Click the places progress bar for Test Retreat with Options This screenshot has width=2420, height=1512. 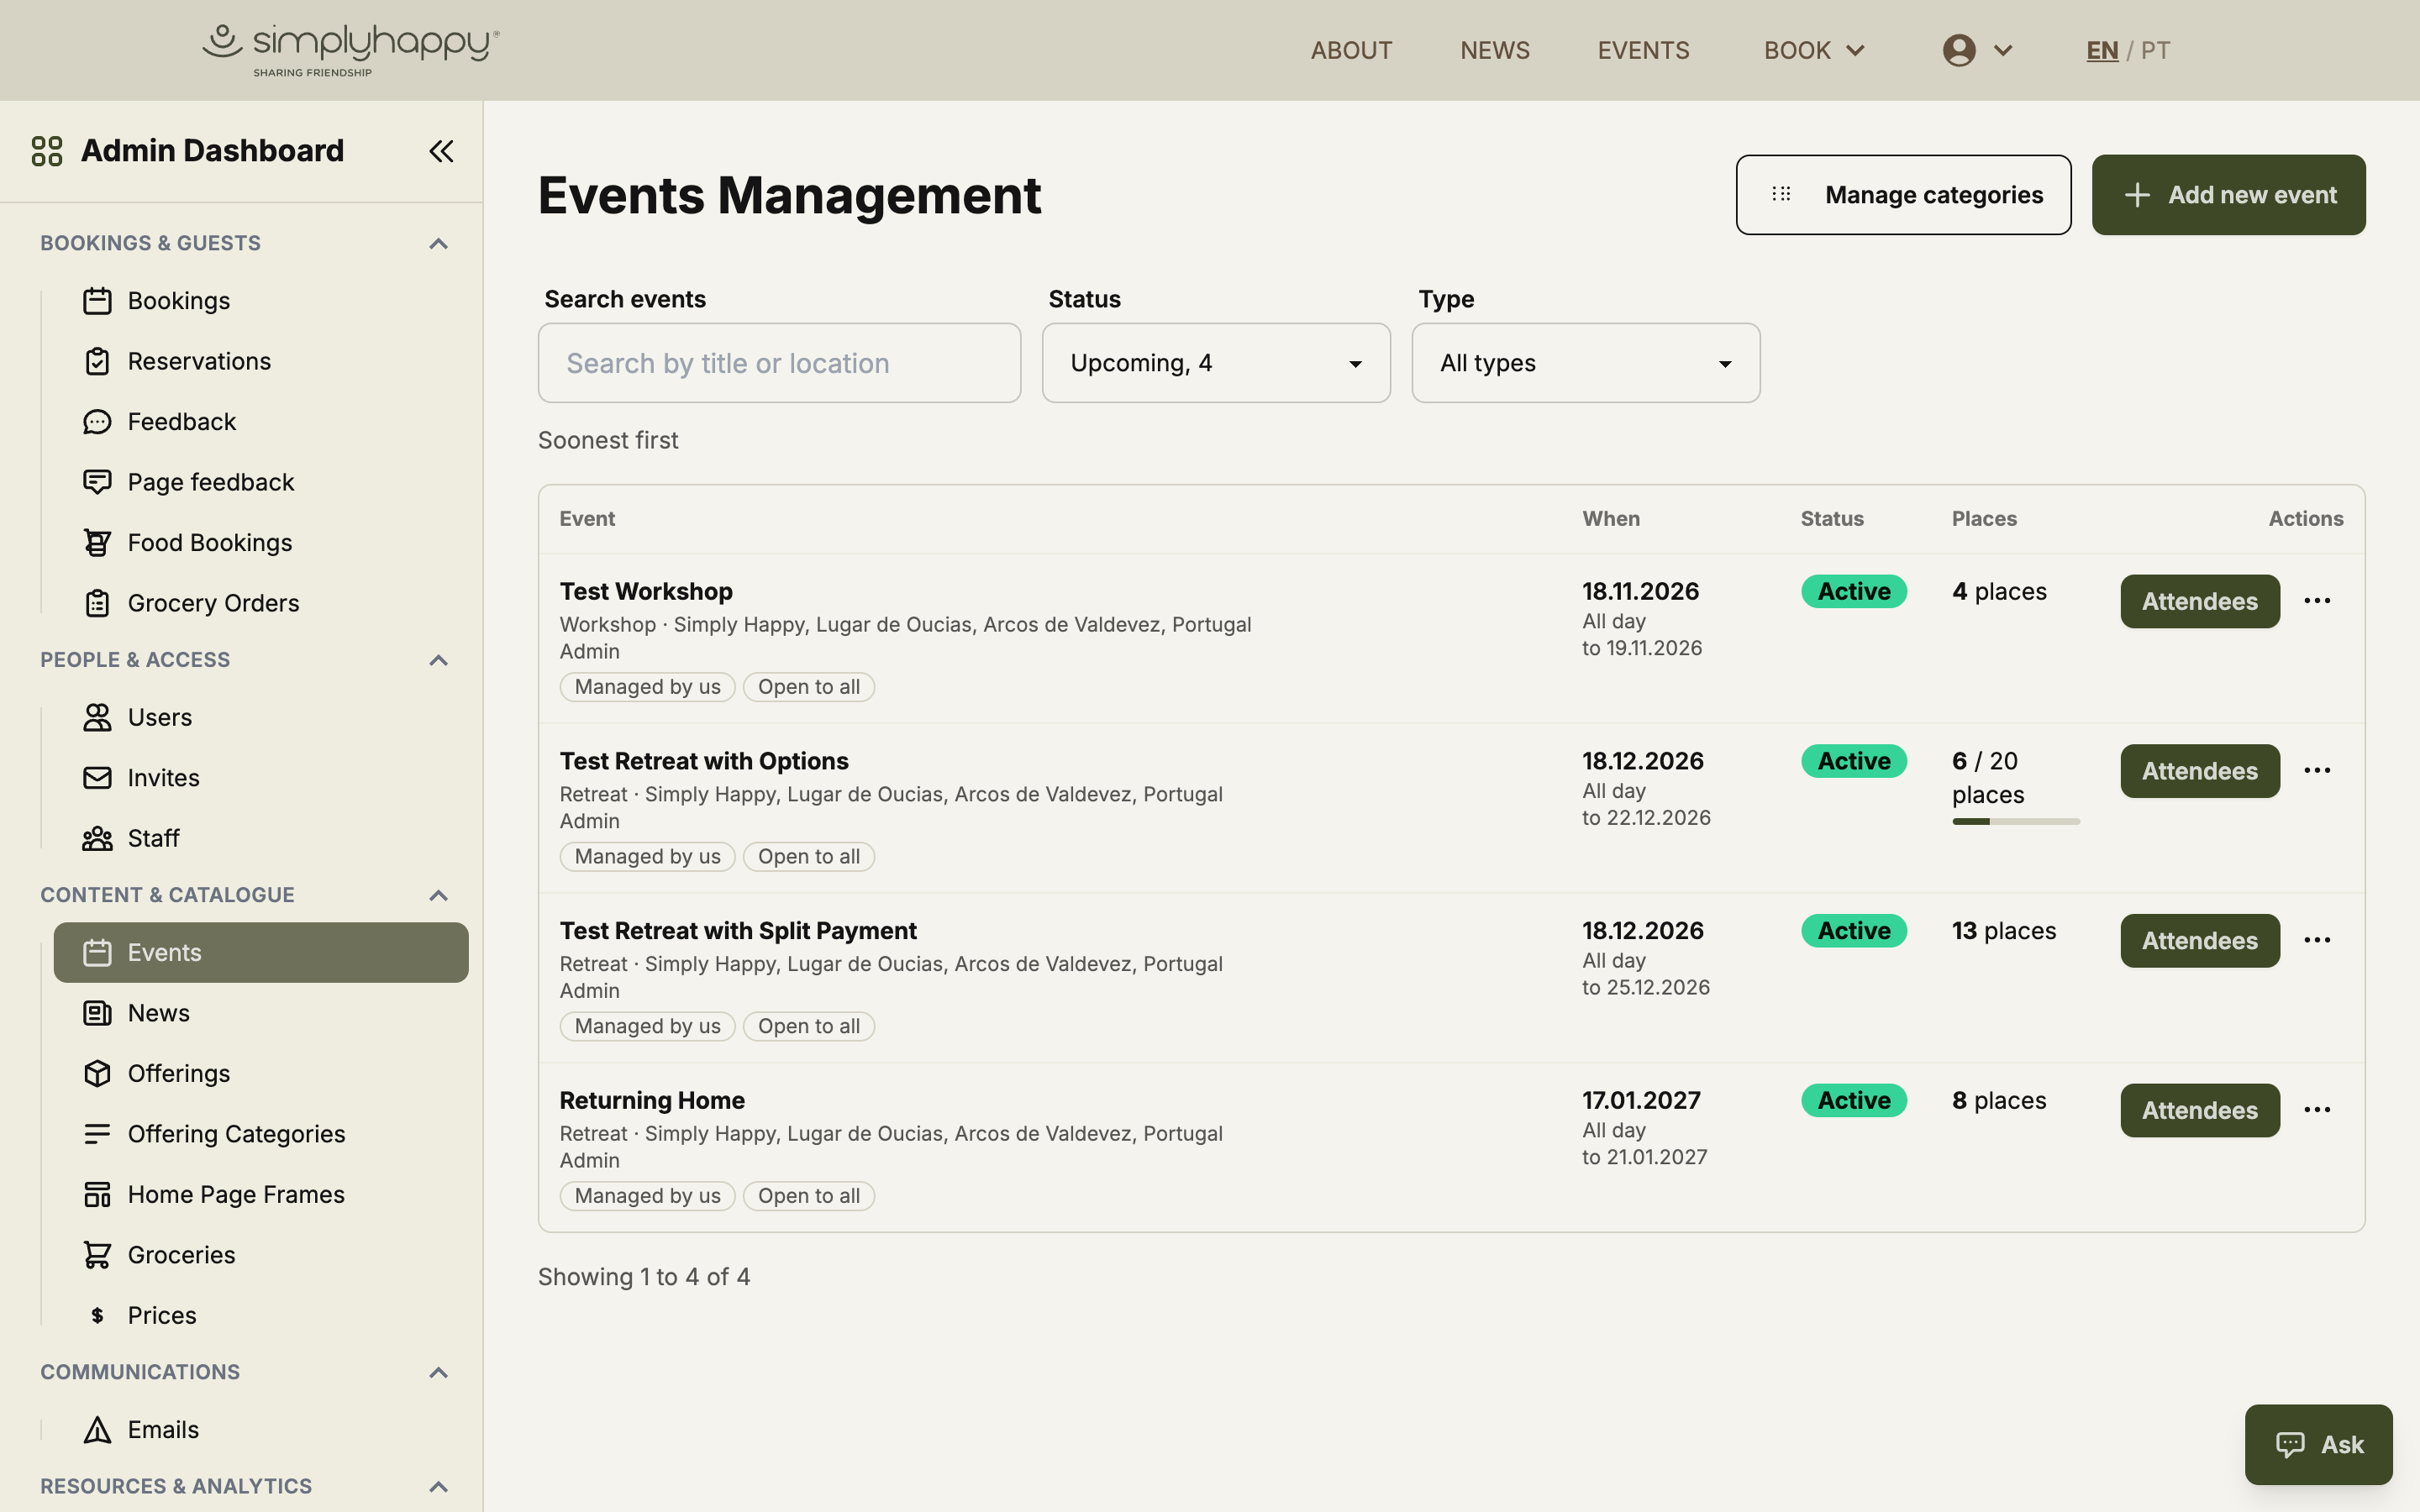(x=2015, y=822)
